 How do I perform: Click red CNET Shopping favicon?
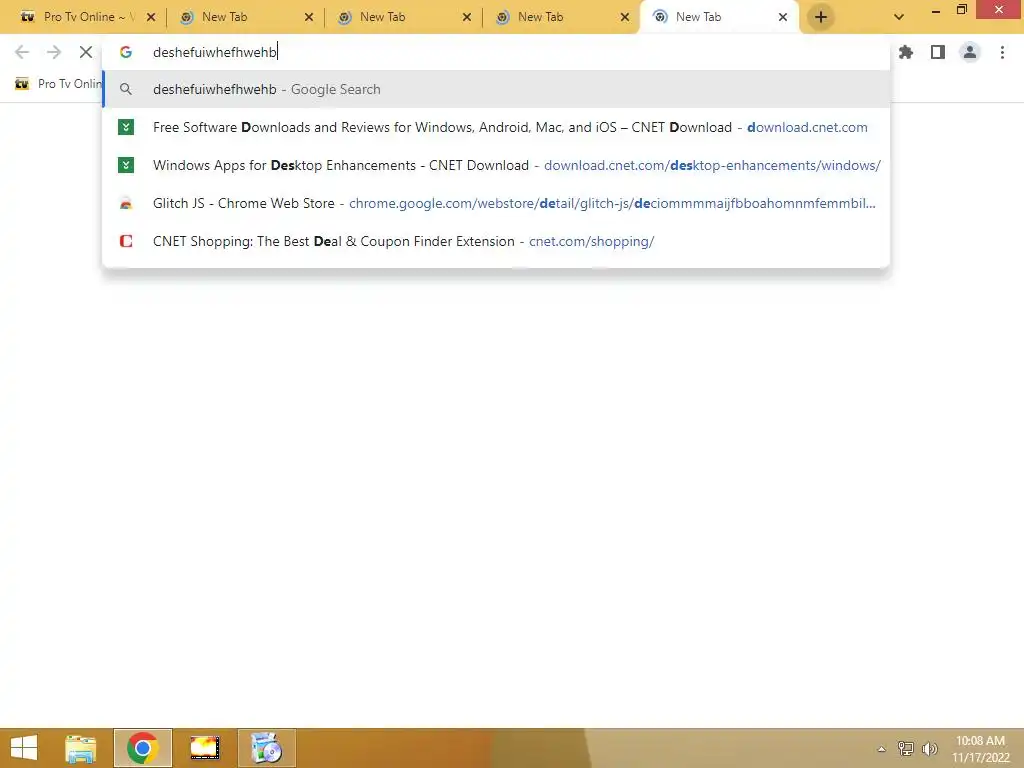[x=126, y=241]
